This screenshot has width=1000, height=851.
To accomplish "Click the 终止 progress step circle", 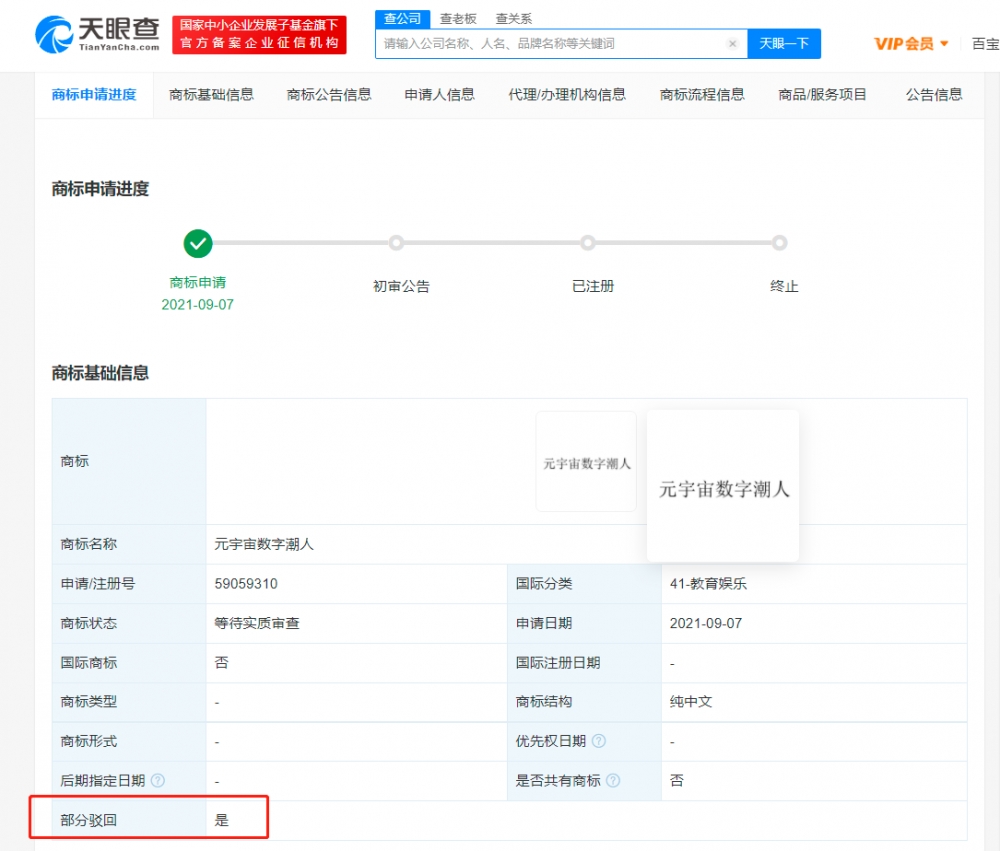I will 779,243.
